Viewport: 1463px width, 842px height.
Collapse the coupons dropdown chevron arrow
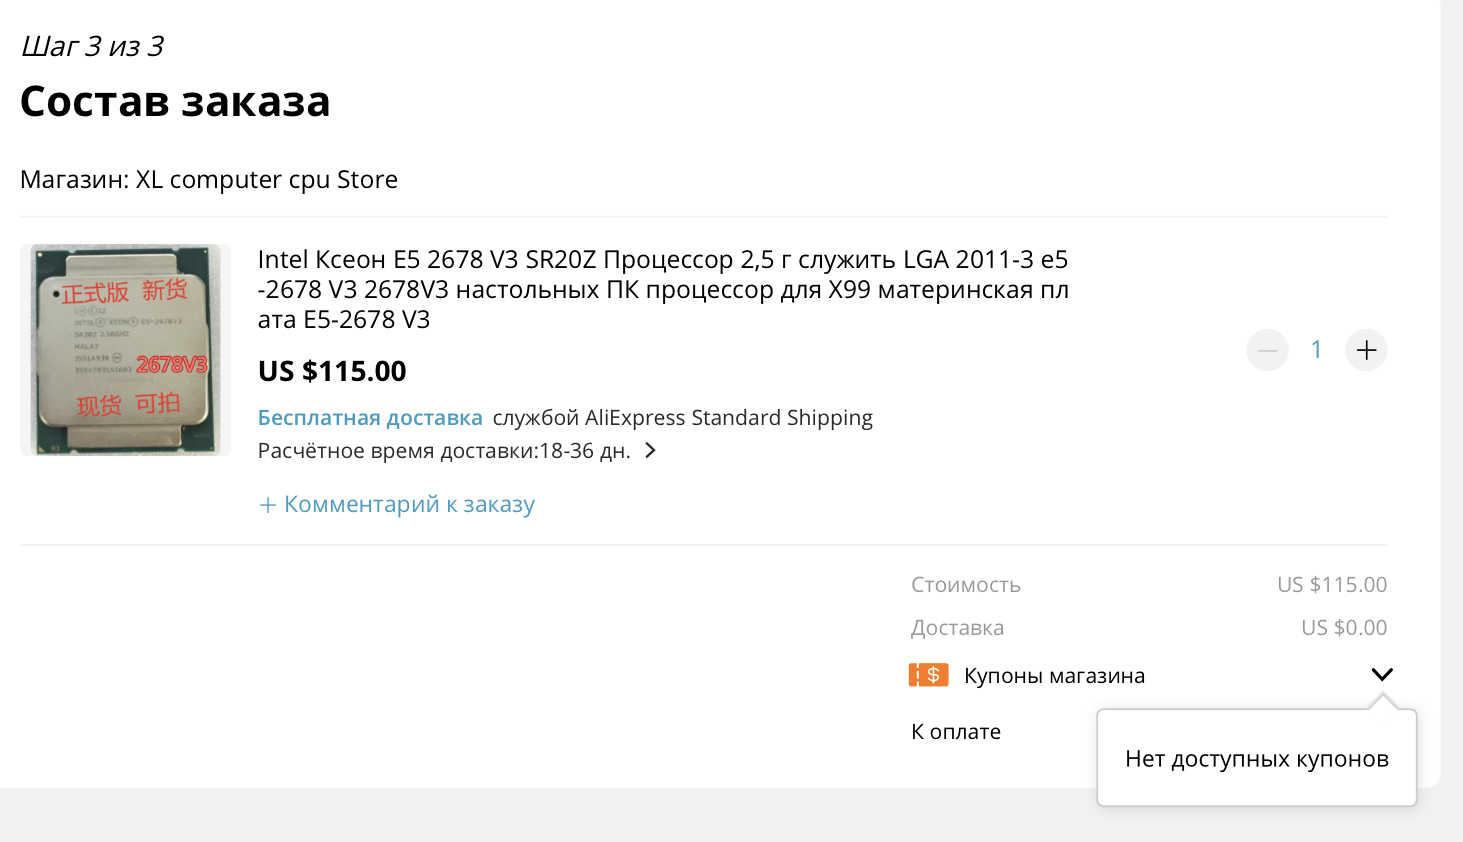click(1382, 675)
